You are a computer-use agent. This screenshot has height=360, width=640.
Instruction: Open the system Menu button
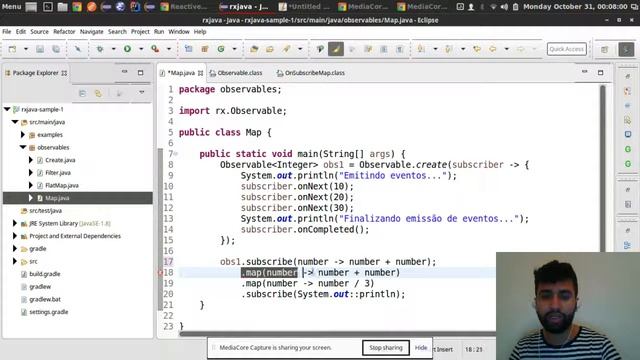tap(11, 7)
